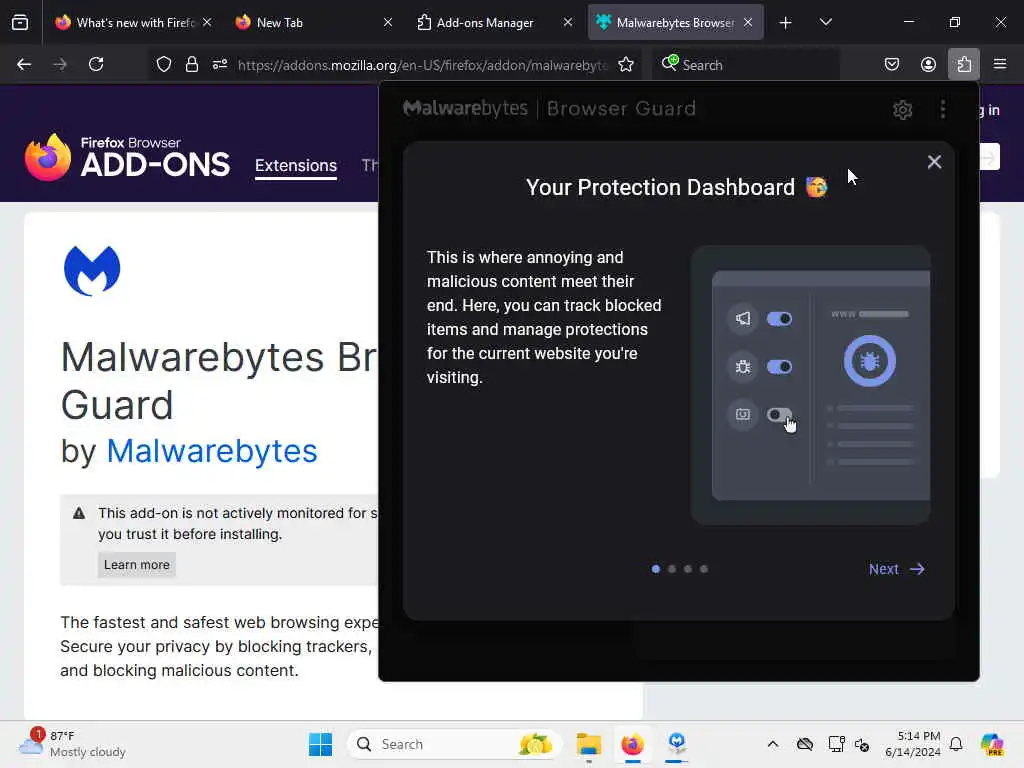The image size is (1024, 768).
Task: Click the Malwarebytes blue M add-on icon
Action: pyautogui.click(x=92, y=270)
